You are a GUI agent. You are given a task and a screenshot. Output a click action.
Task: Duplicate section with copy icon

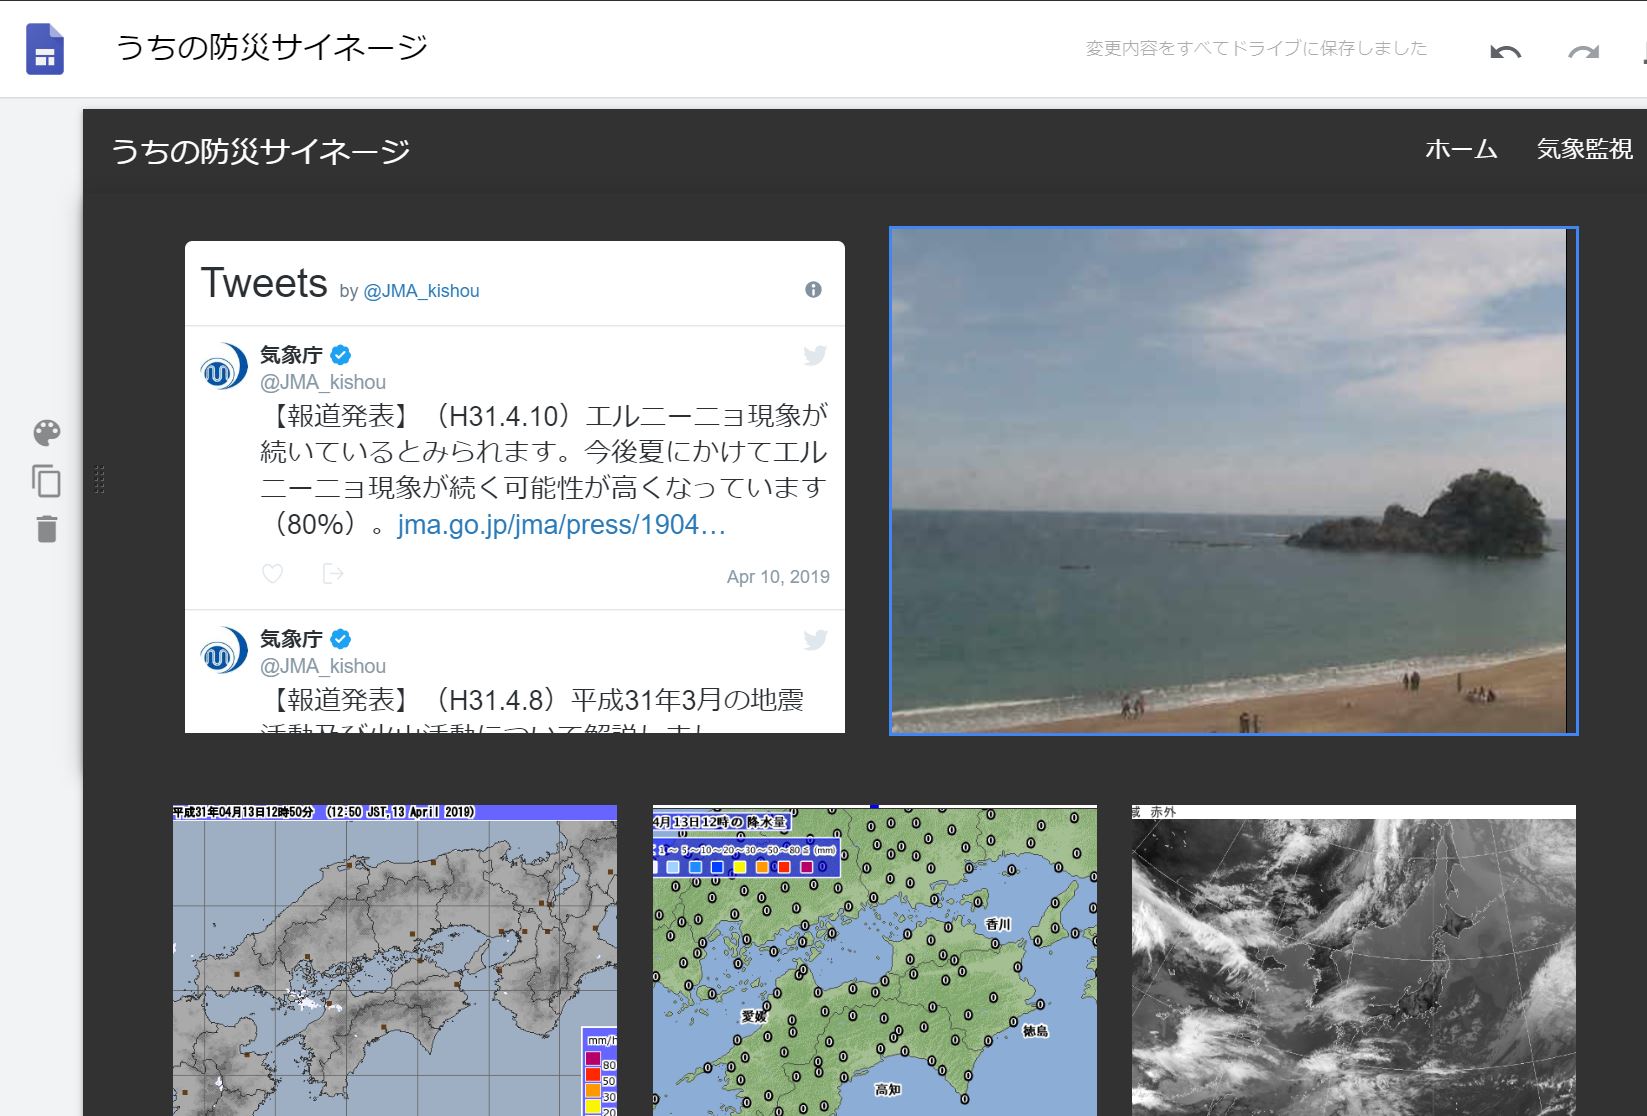click(x=47, y=481)
